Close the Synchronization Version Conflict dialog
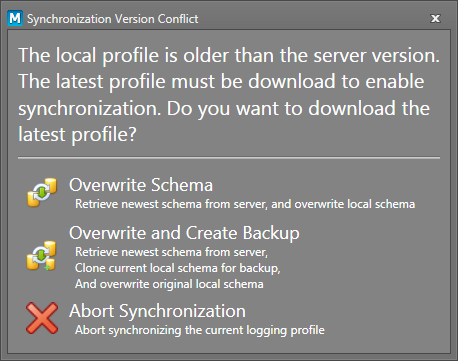 tap(435, 18)
